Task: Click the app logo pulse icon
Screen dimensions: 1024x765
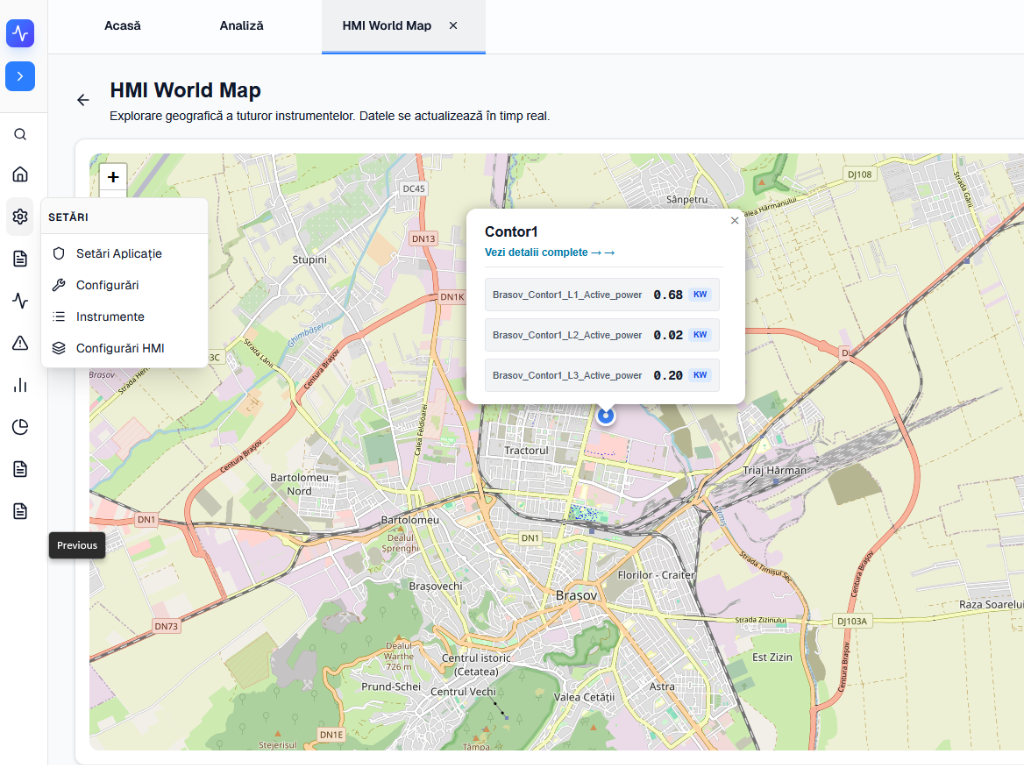Action: tap(20, 33)
